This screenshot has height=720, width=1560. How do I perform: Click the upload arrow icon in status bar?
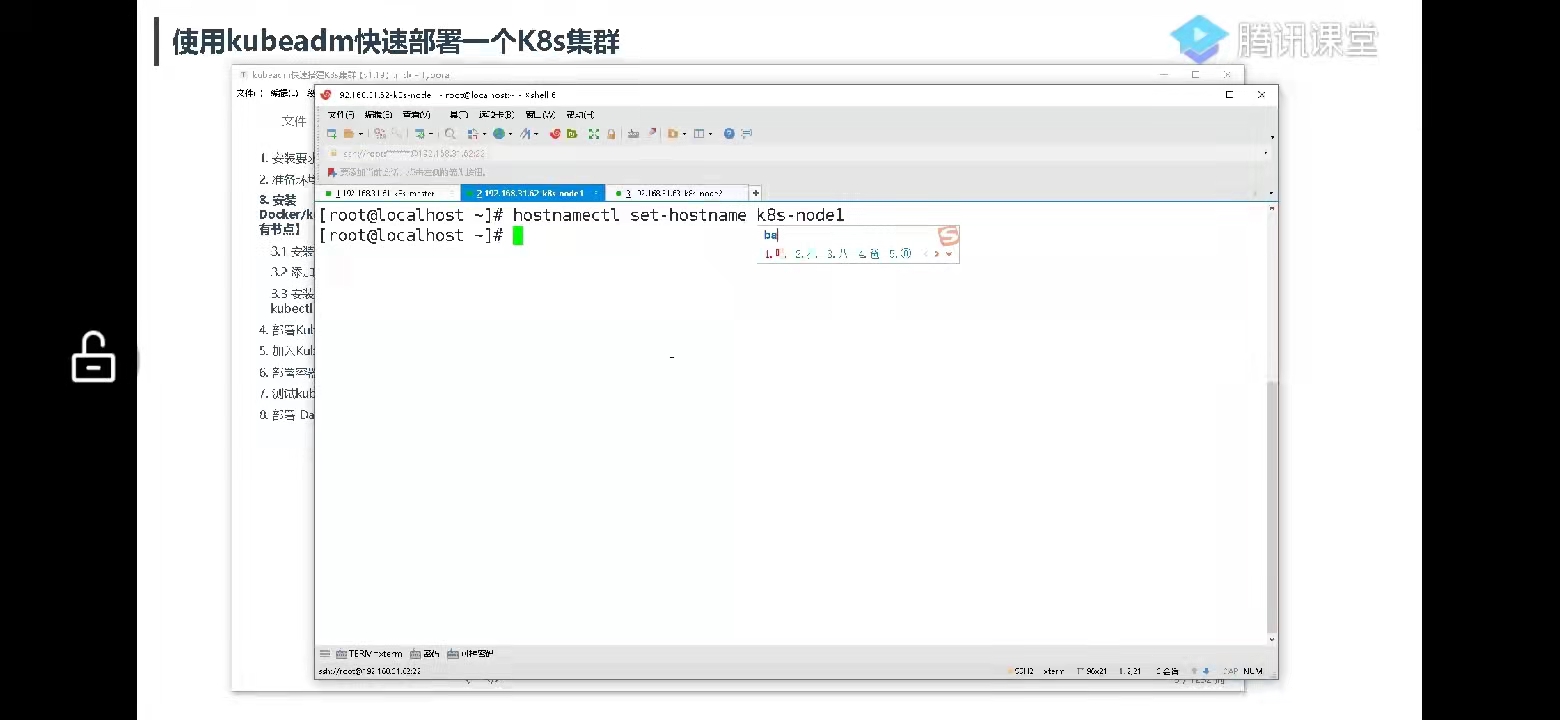coord(1194,671)
